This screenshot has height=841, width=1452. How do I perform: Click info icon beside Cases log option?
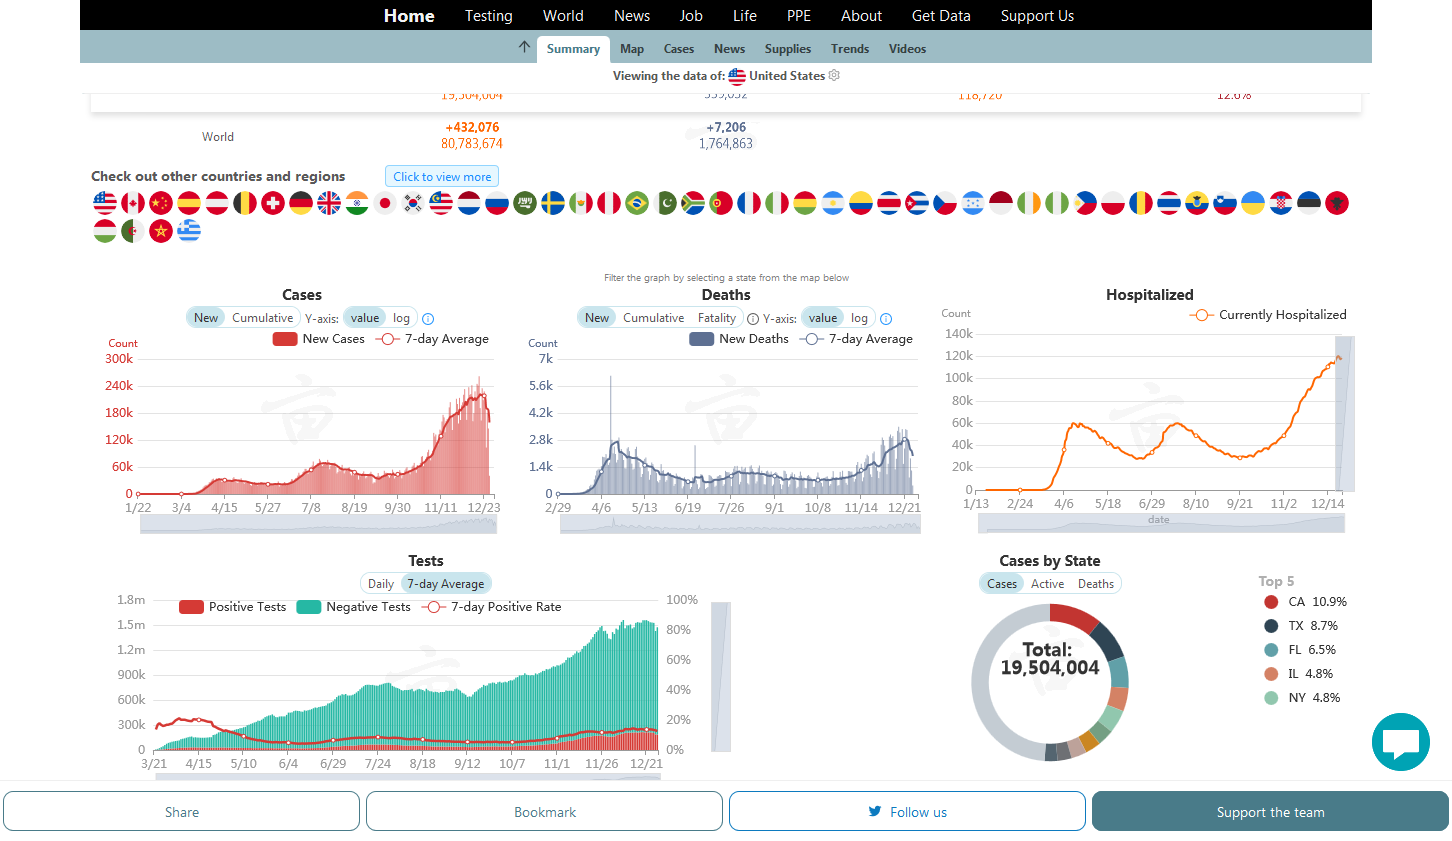(x=428, y=319)
